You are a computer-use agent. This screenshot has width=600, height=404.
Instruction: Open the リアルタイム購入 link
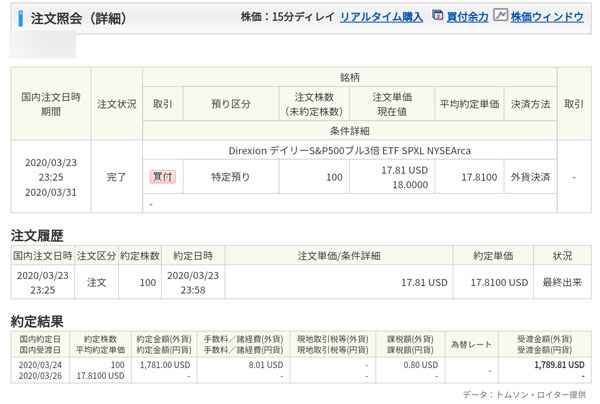point(379,17)
